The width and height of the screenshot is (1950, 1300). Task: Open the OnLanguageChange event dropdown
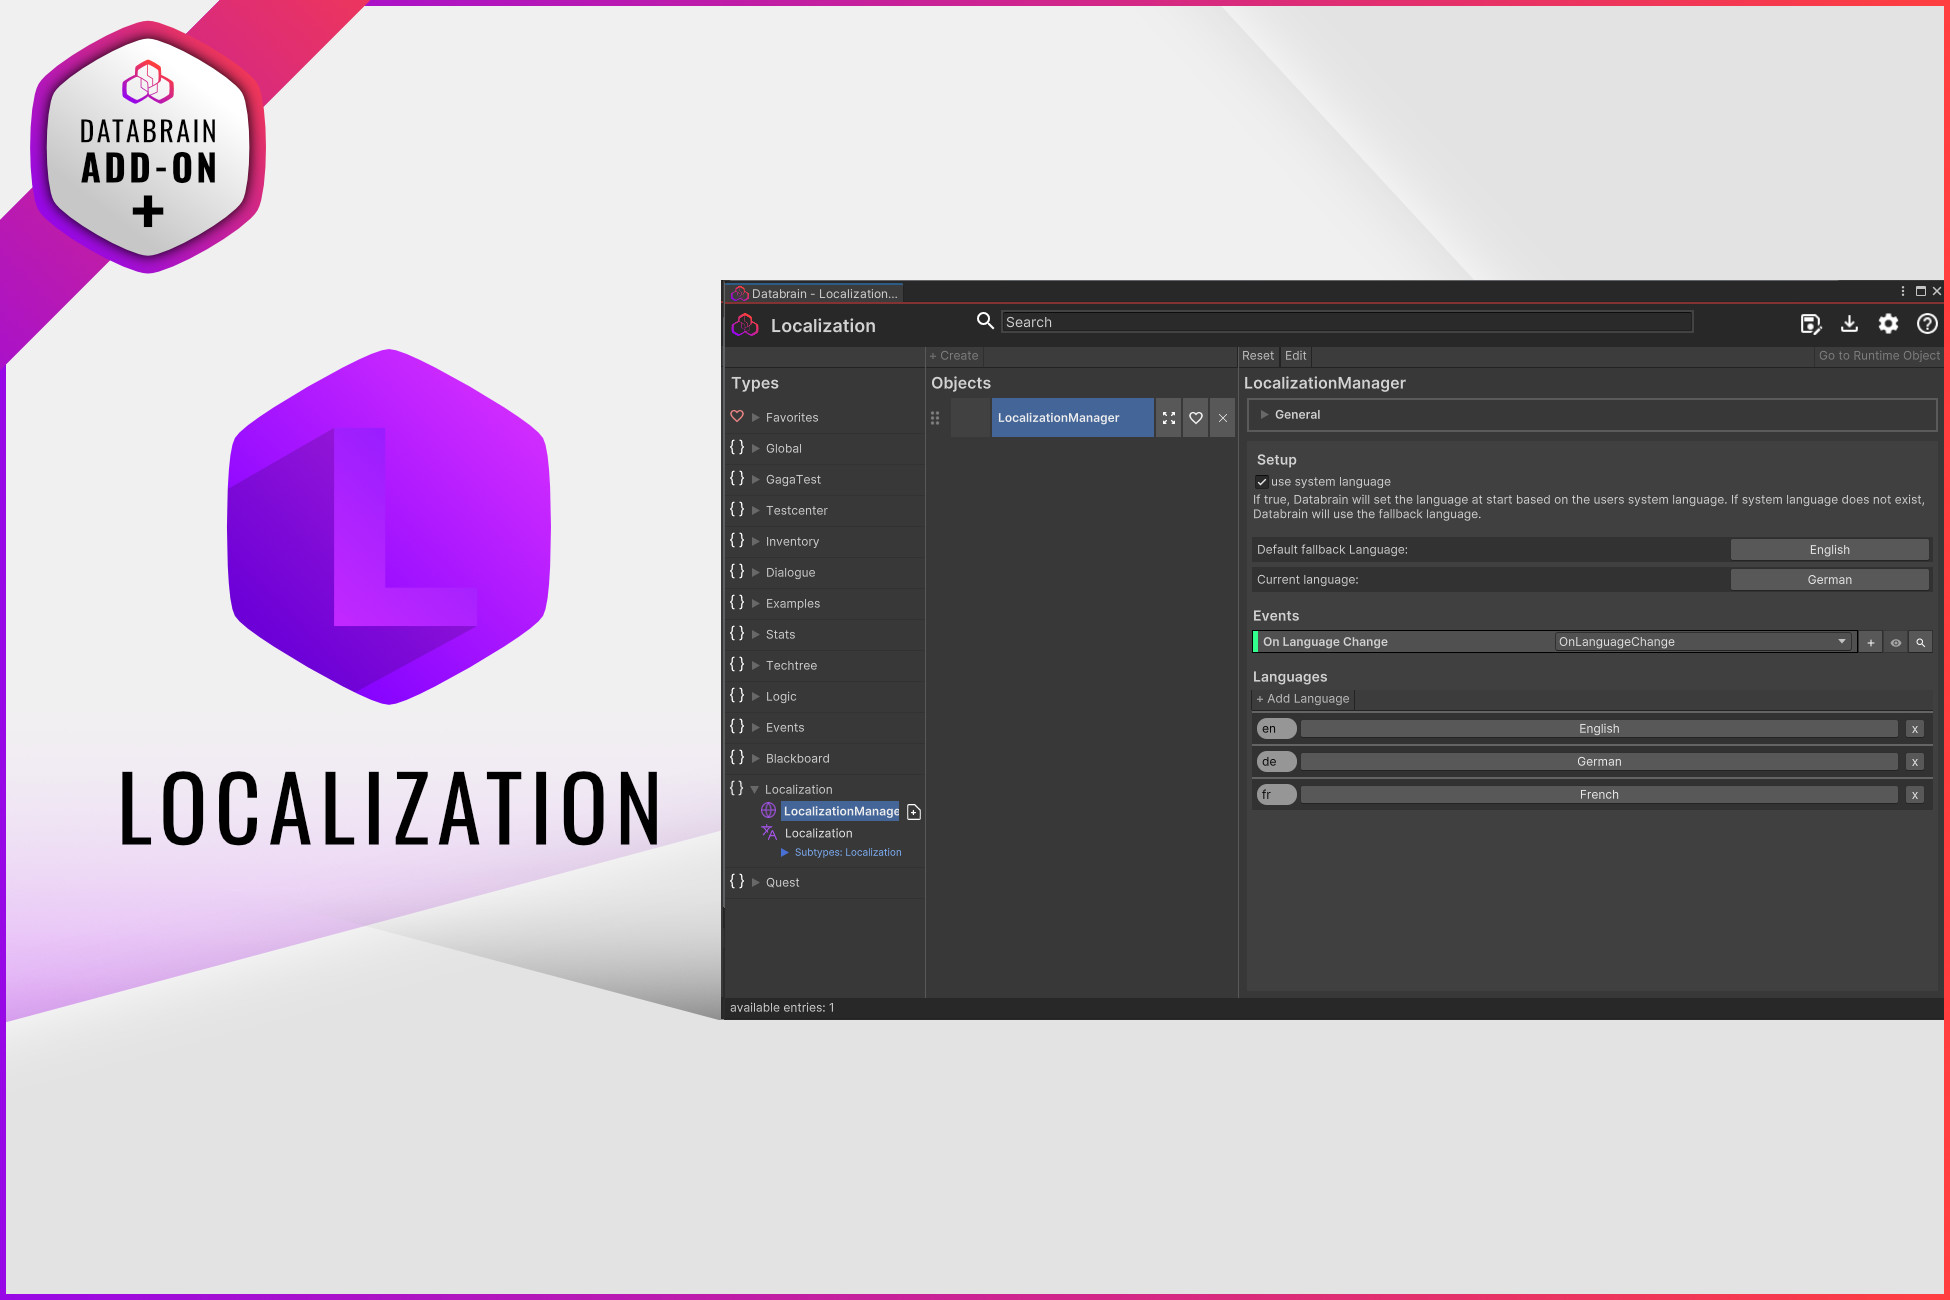(x=1841, y=641)
